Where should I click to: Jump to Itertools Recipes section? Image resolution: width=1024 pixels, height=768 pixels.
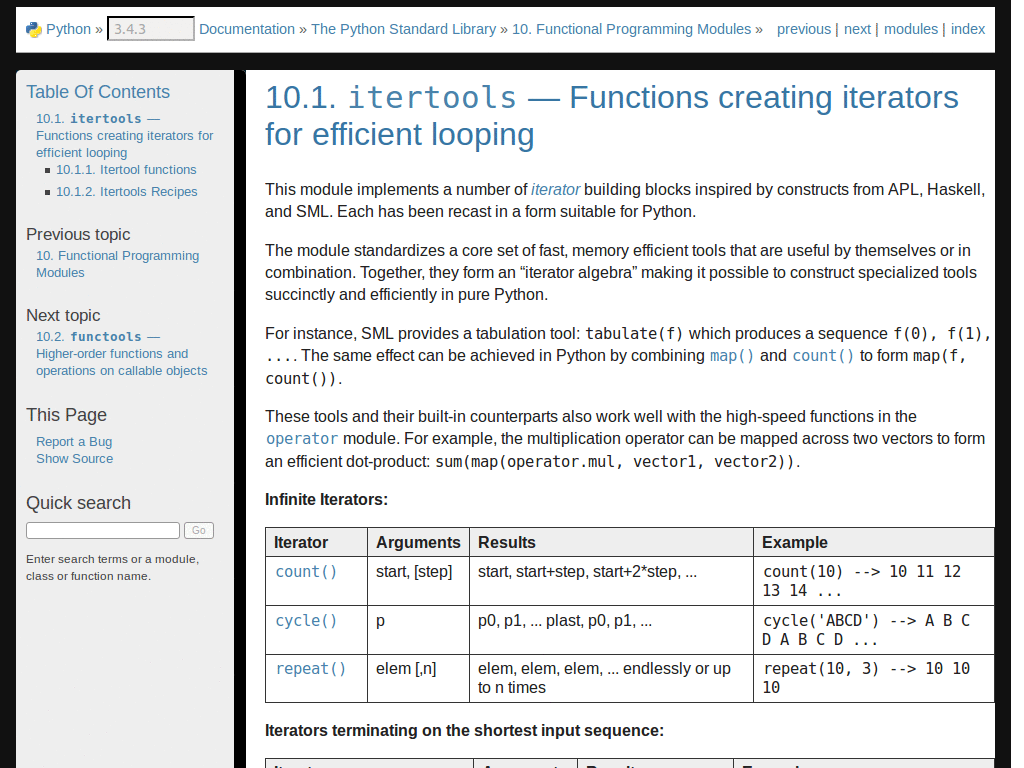(126, 192)
